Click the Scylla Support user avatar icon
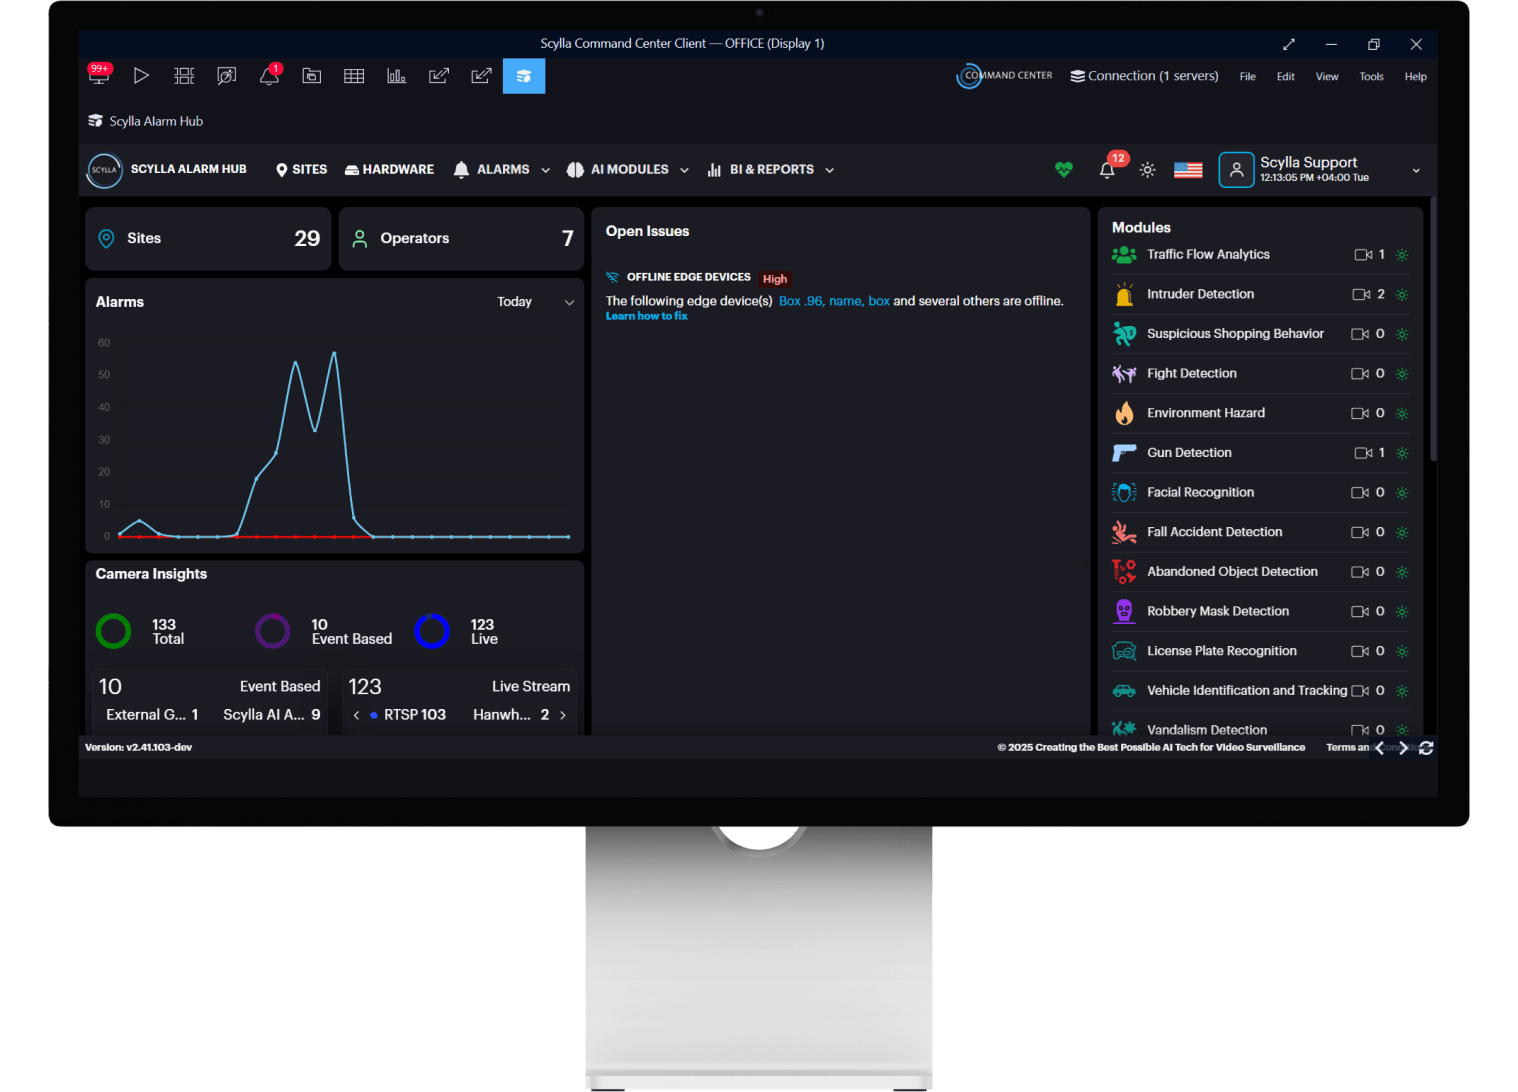 (1236, 170)
